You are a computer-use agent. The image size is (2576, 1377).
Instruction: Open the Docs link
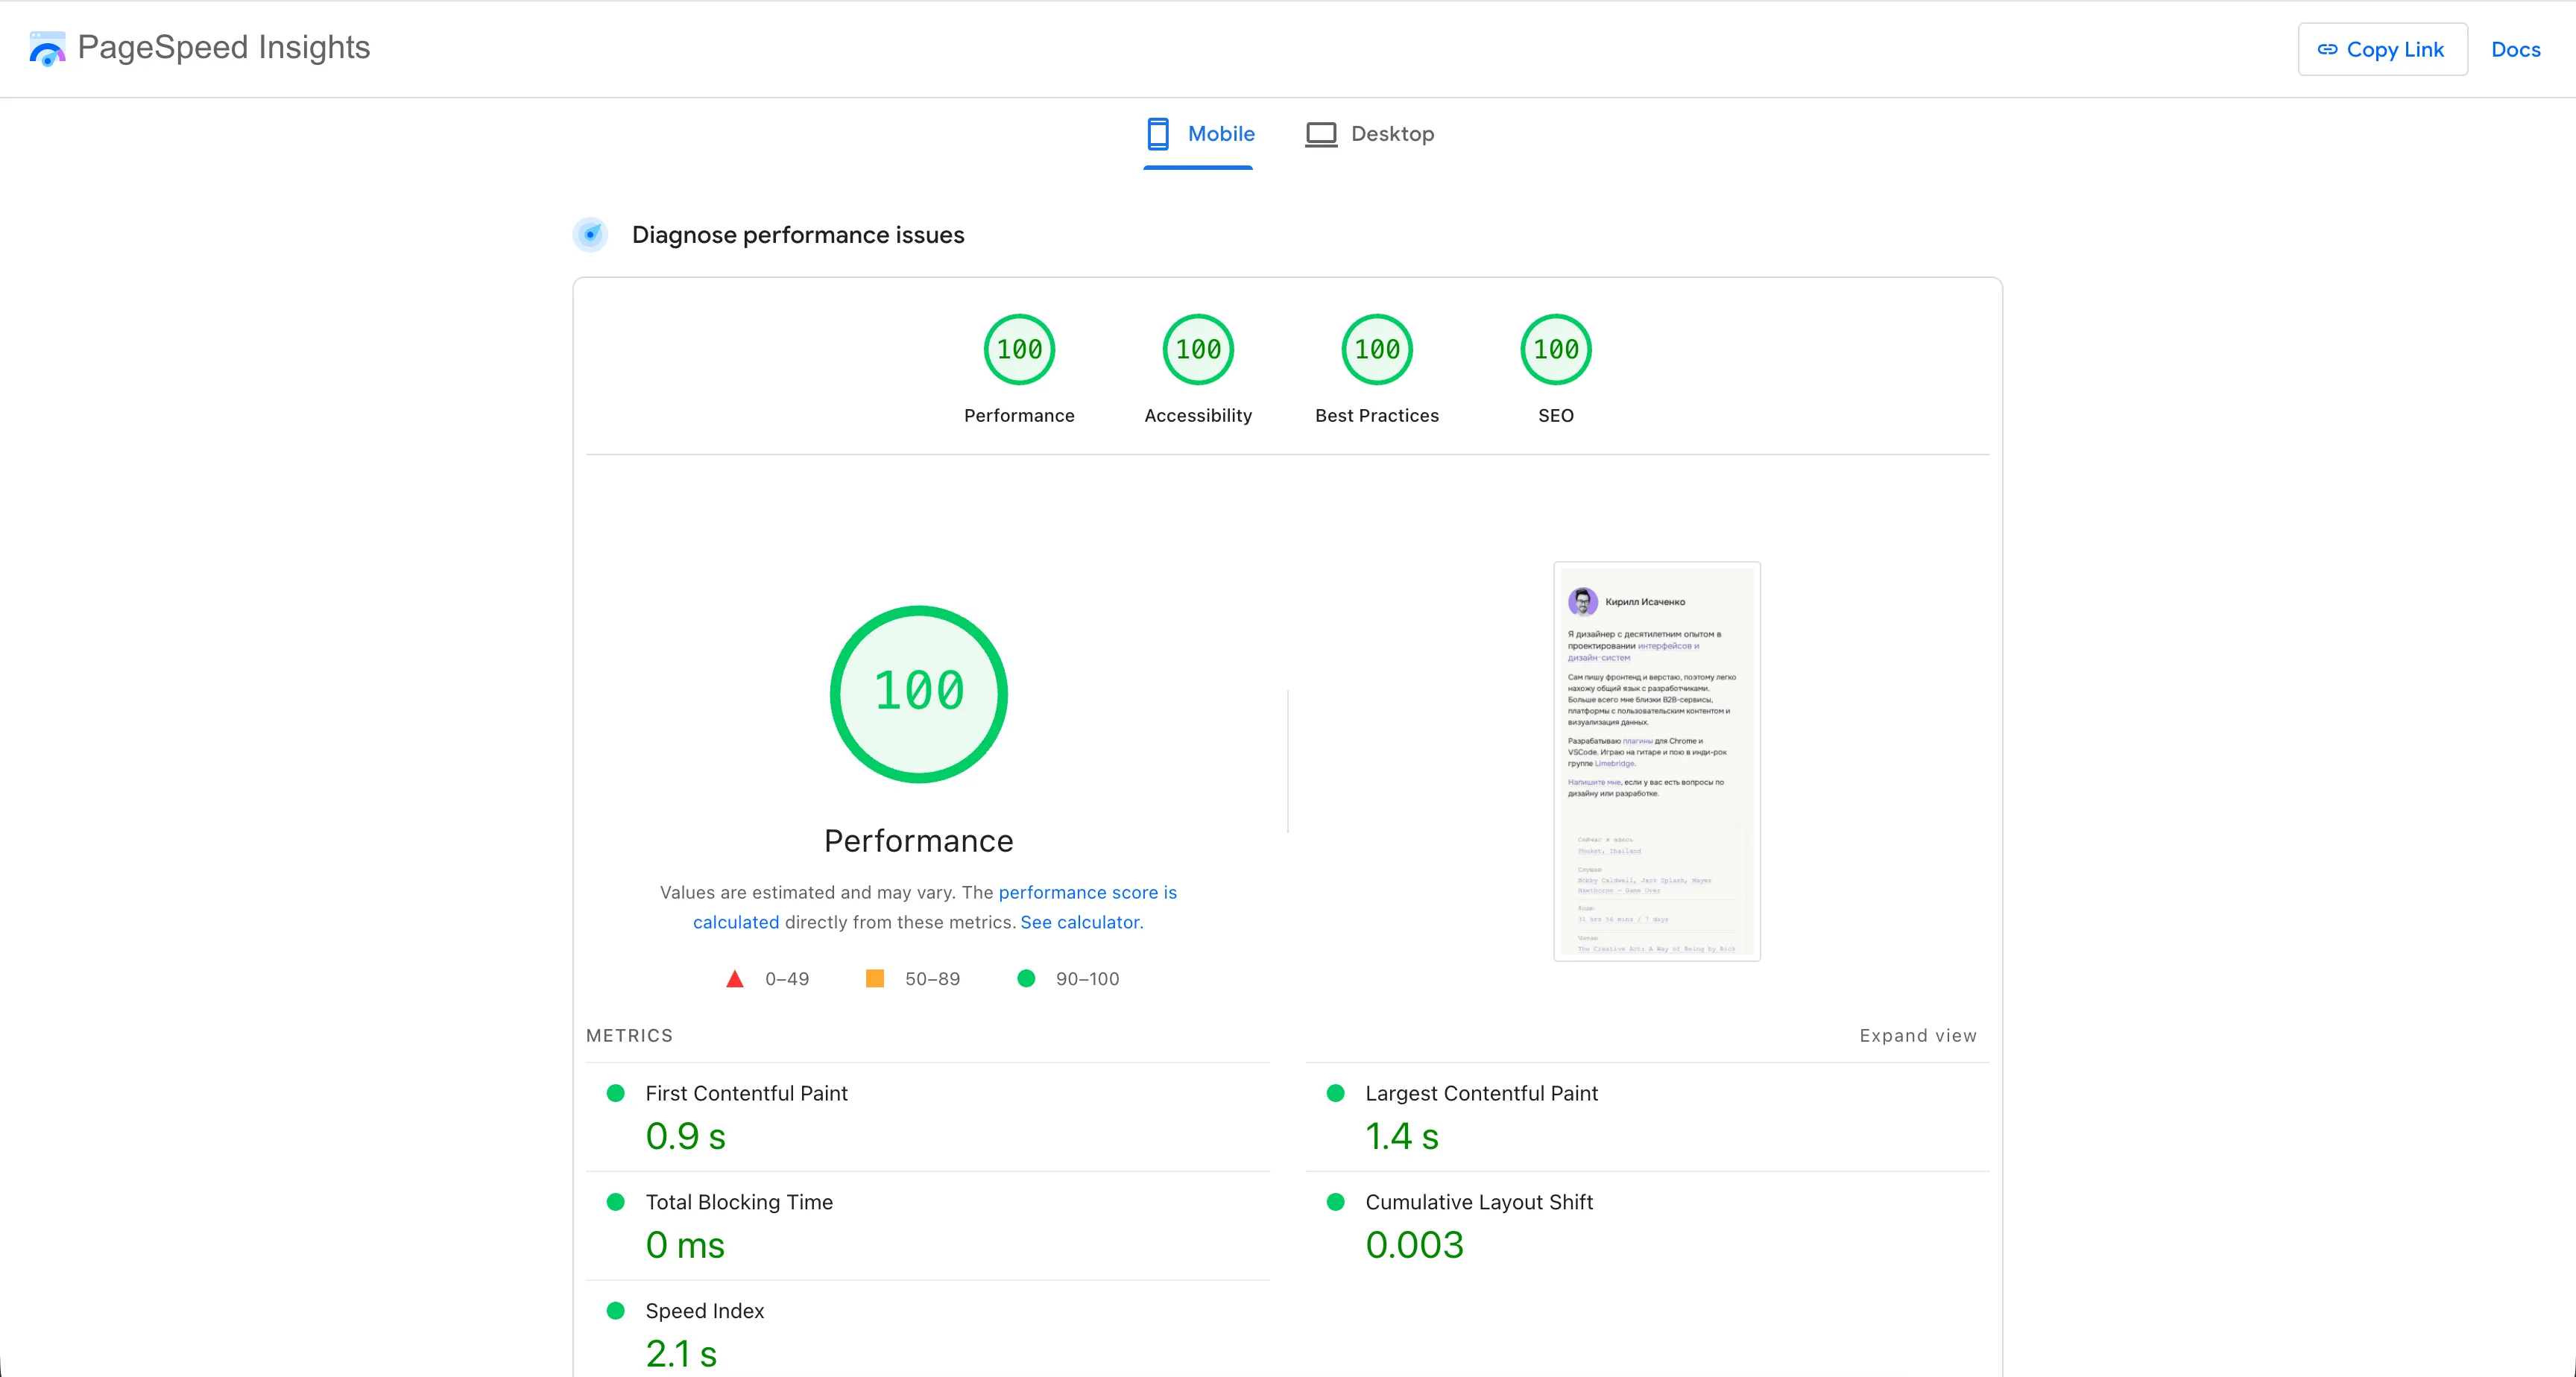click(2515, 49)
